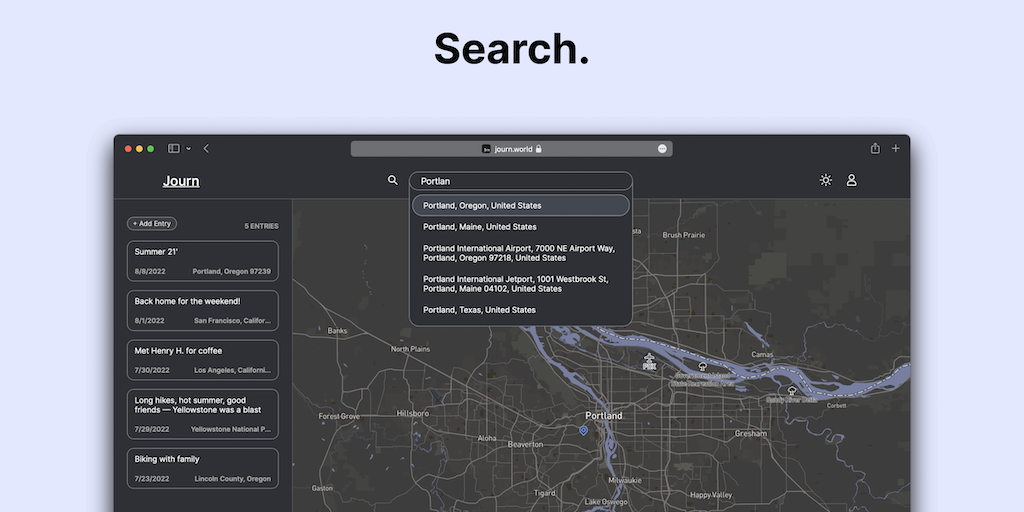Click the journ.world site favicon
Viewport: 1024px width, 512px height.
click(486, 149)
